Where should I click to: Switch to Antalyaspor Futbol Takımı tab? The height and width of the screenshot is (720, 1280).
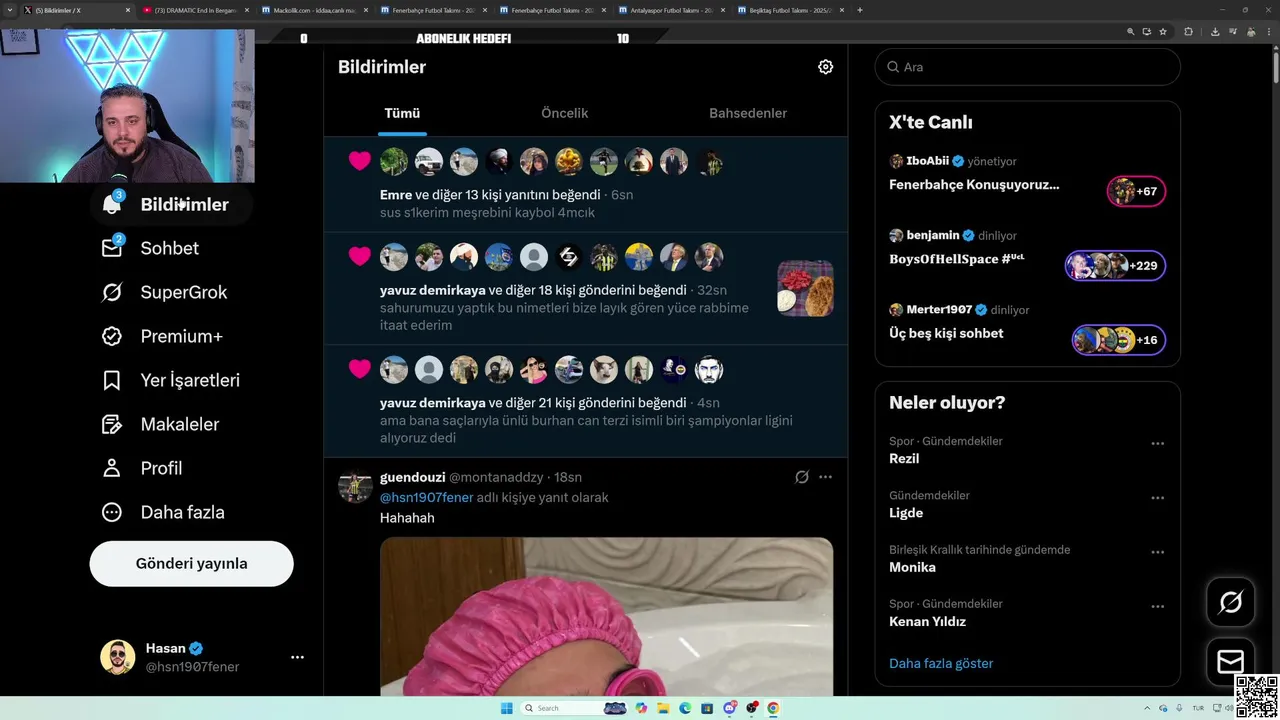point(671,10)
